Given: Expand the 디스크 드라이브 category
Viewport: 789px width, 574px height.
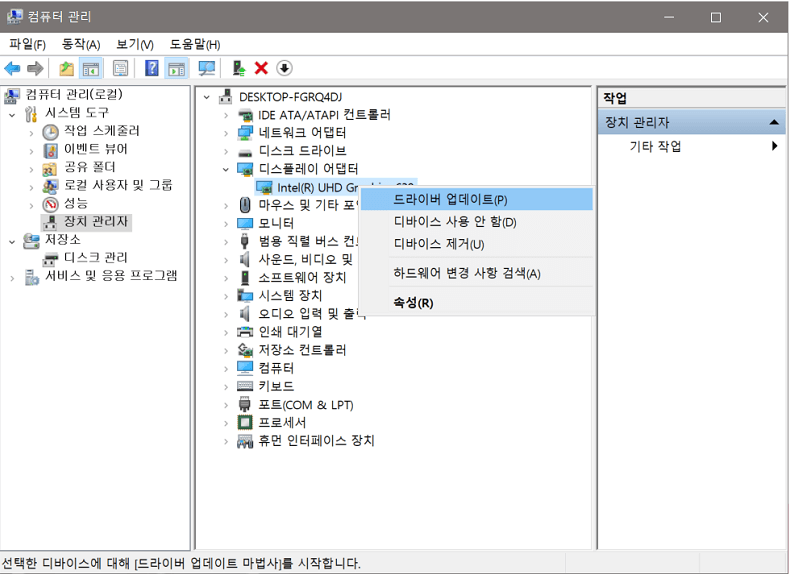Looking at the screenshot, I should tap(226, 151).
